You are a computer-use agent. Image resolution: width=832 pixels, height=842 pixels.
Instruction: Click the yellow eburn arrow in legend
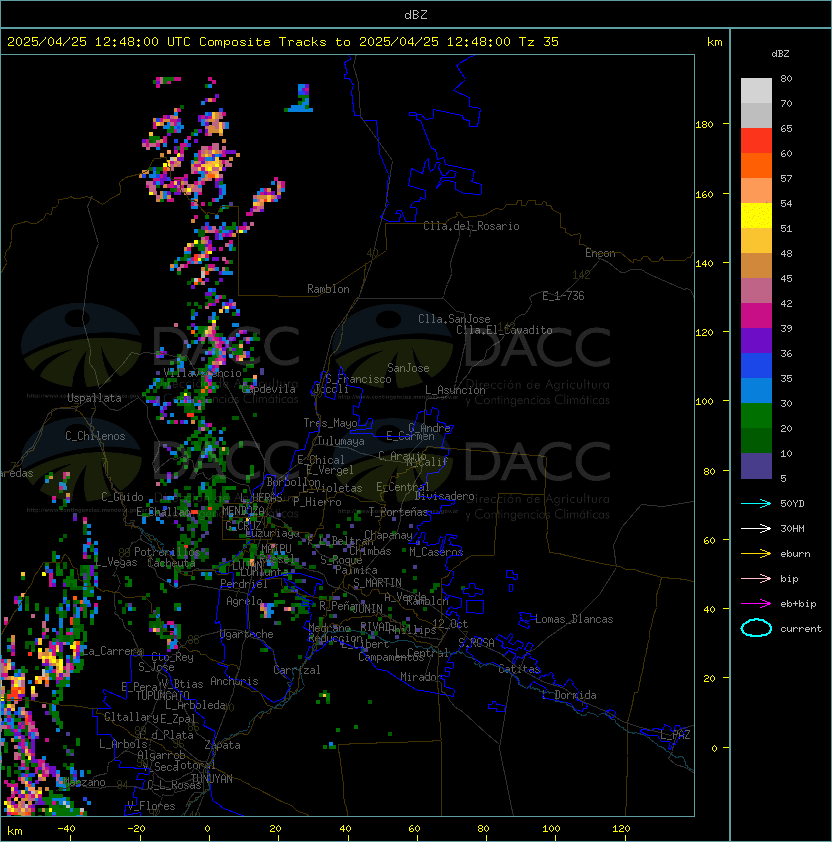[756, 553]
